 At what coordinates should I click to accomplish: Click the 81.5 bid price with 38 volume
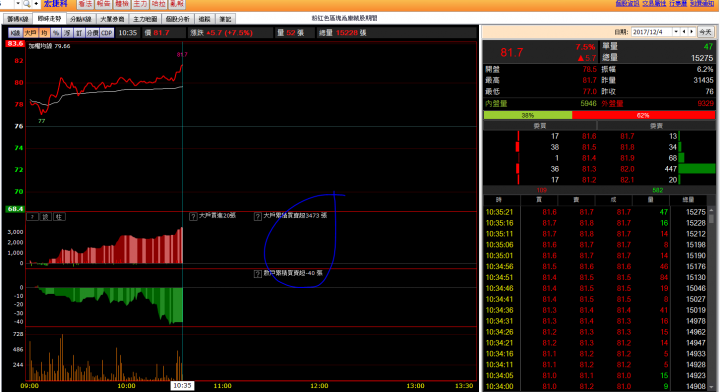point(589,147)
